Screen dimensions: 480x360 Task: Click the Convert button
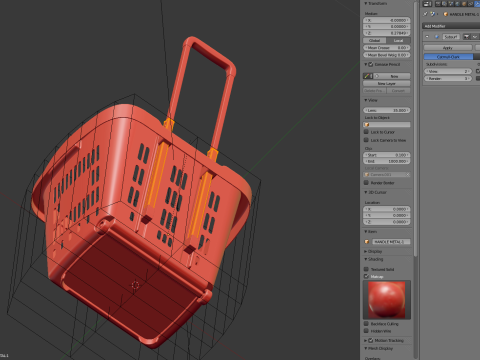(398, 91)
